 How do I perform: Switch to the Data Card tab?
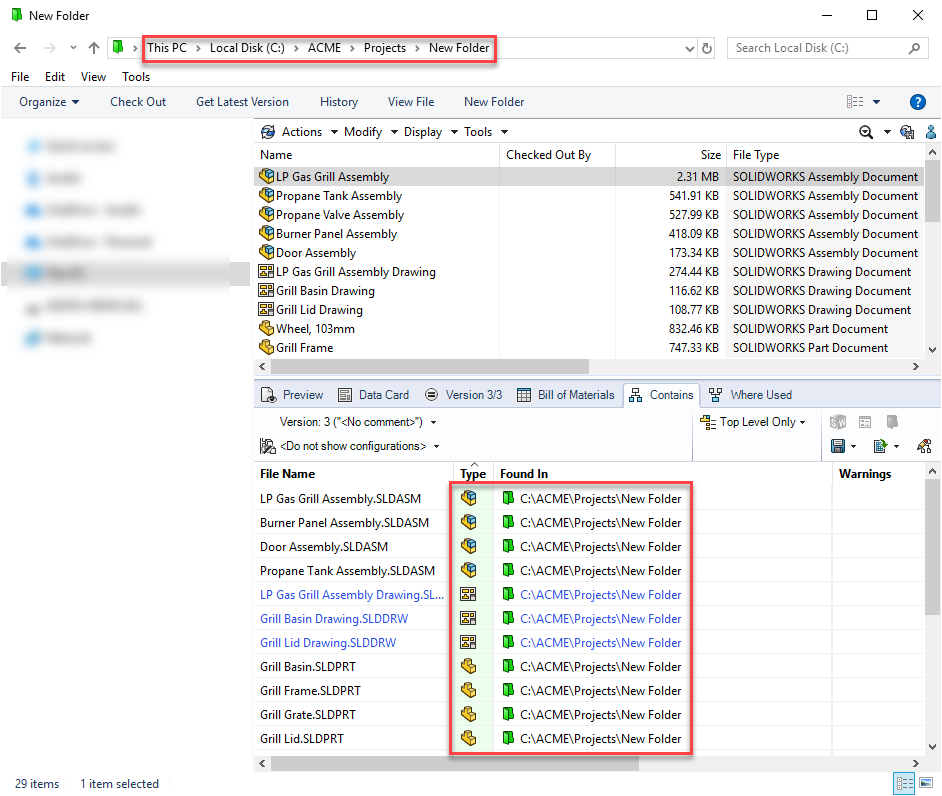tap(374, 395)
